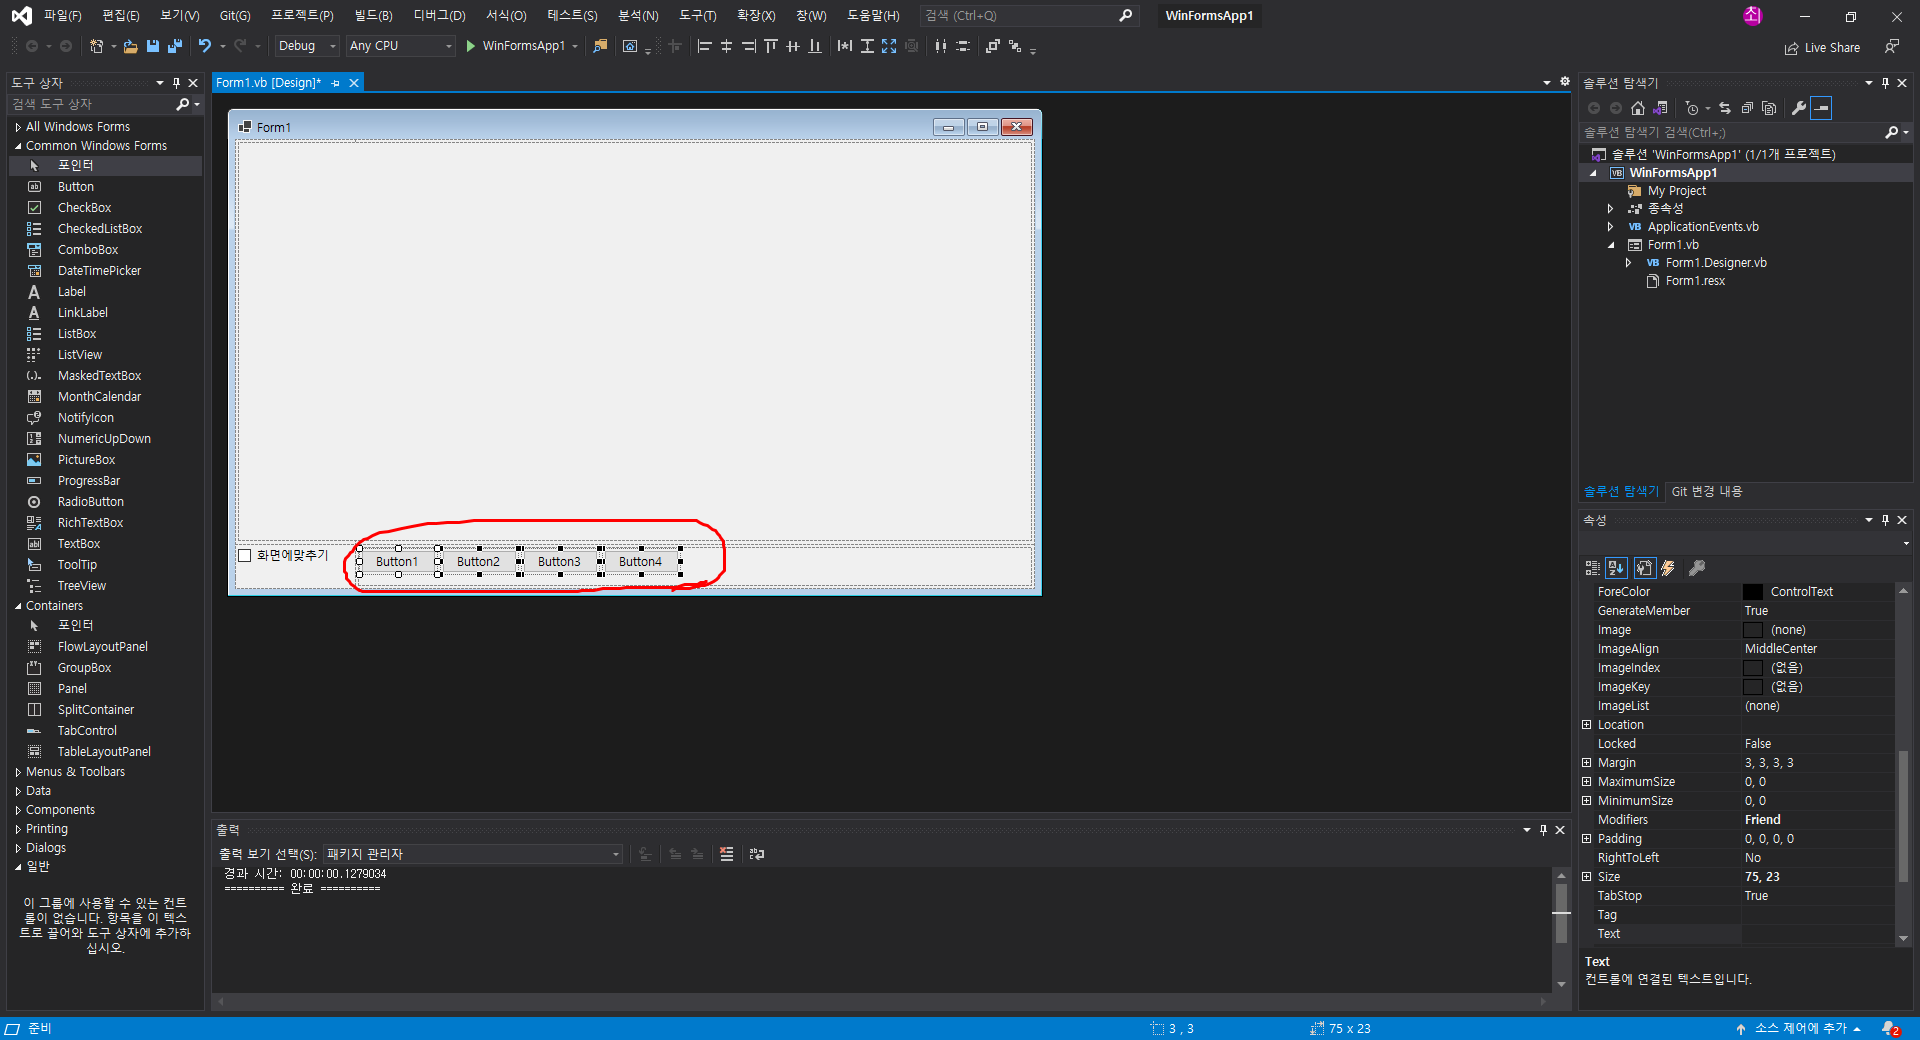Collapse Common Windows Forms toolbox group
This screenshot has width=1920, height=1040.
pyautogui.click(x=18, y=146)
